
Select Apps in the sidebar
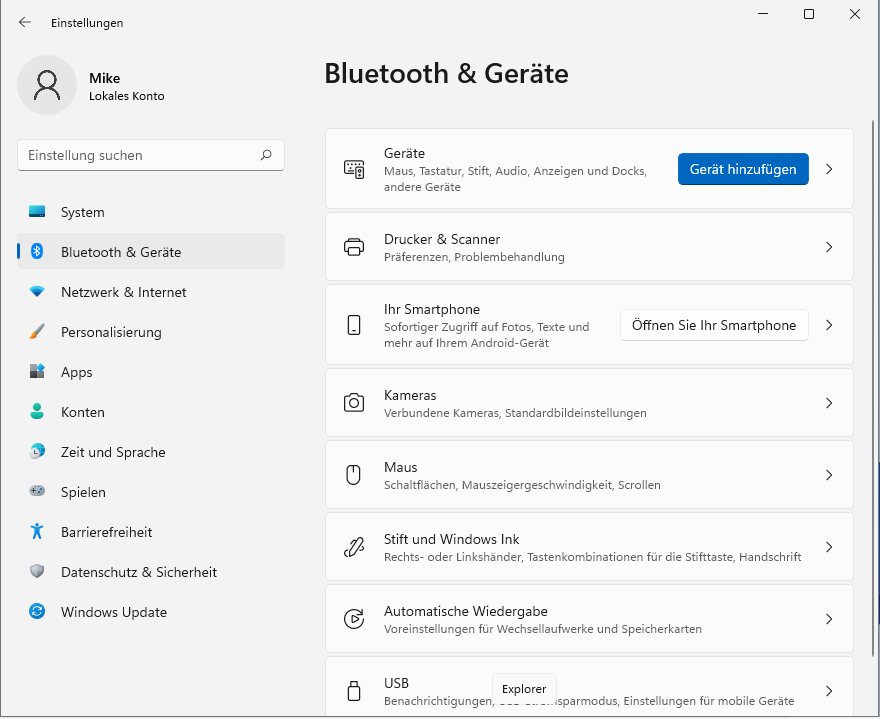76,372
